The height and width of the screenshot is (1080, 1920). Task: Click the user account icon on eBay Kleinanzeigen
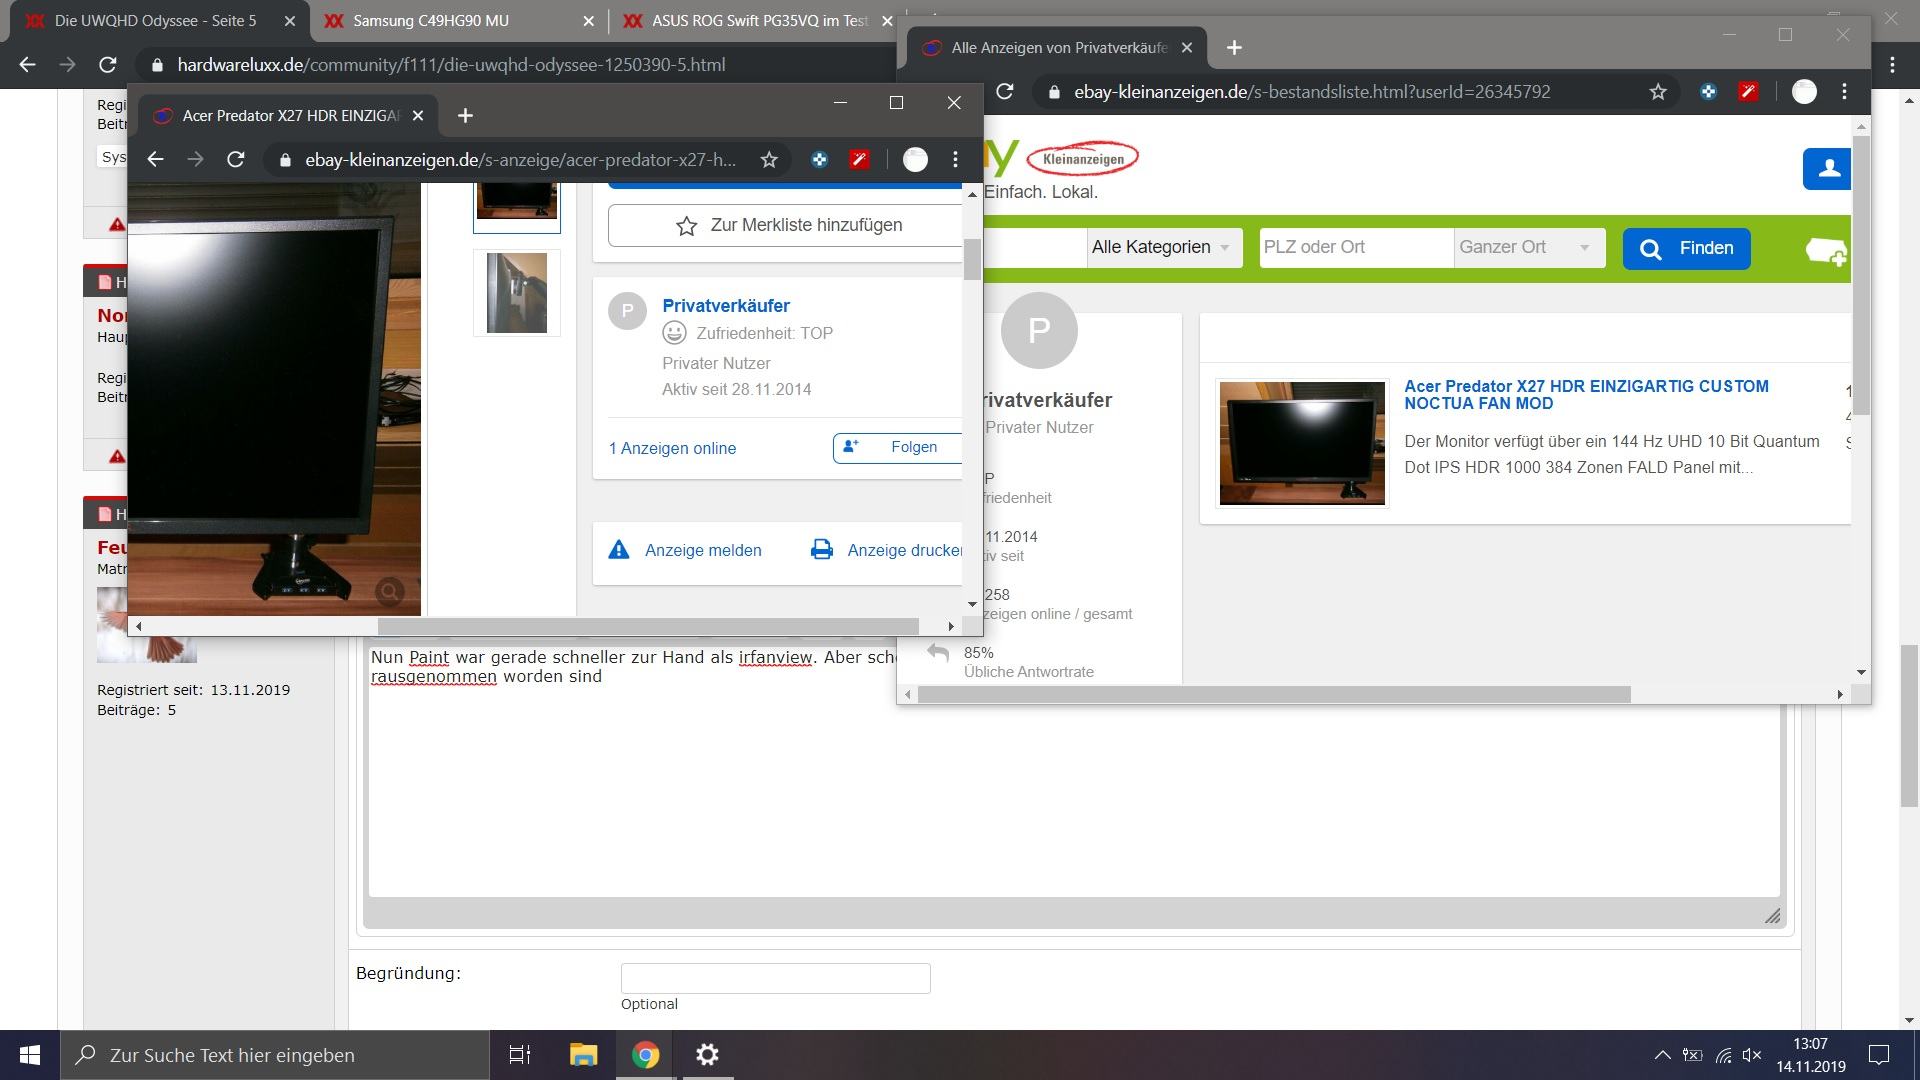1829,169
